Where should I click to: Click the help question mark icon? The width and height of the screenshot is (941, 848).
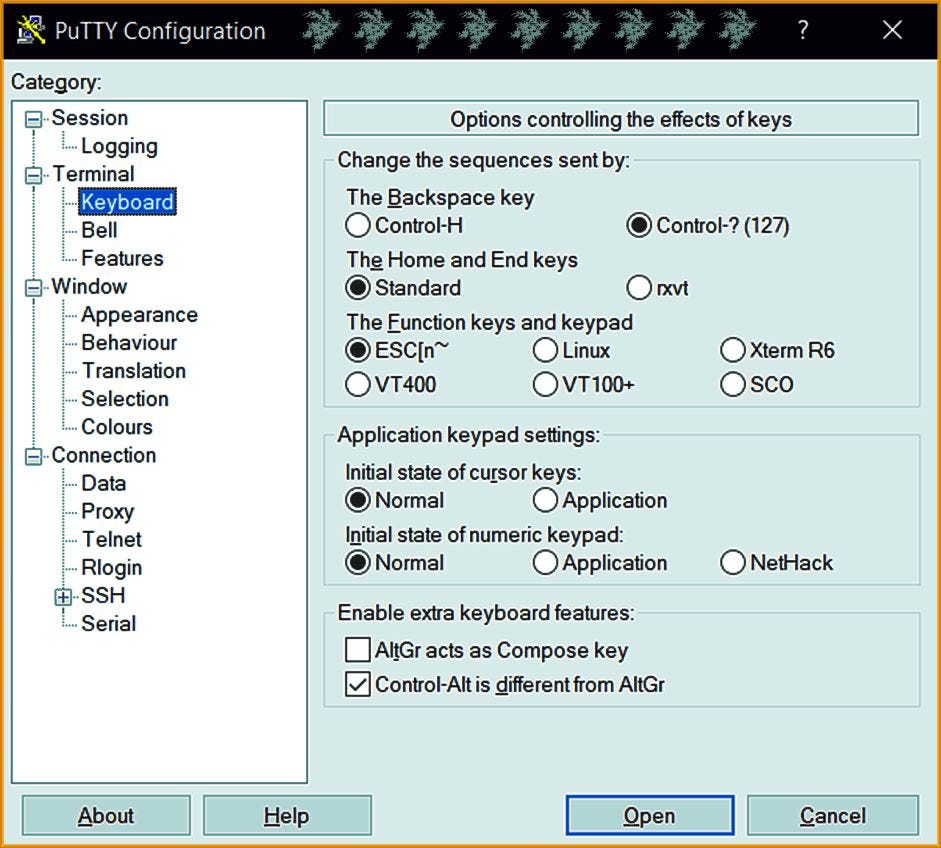(803, 30)
